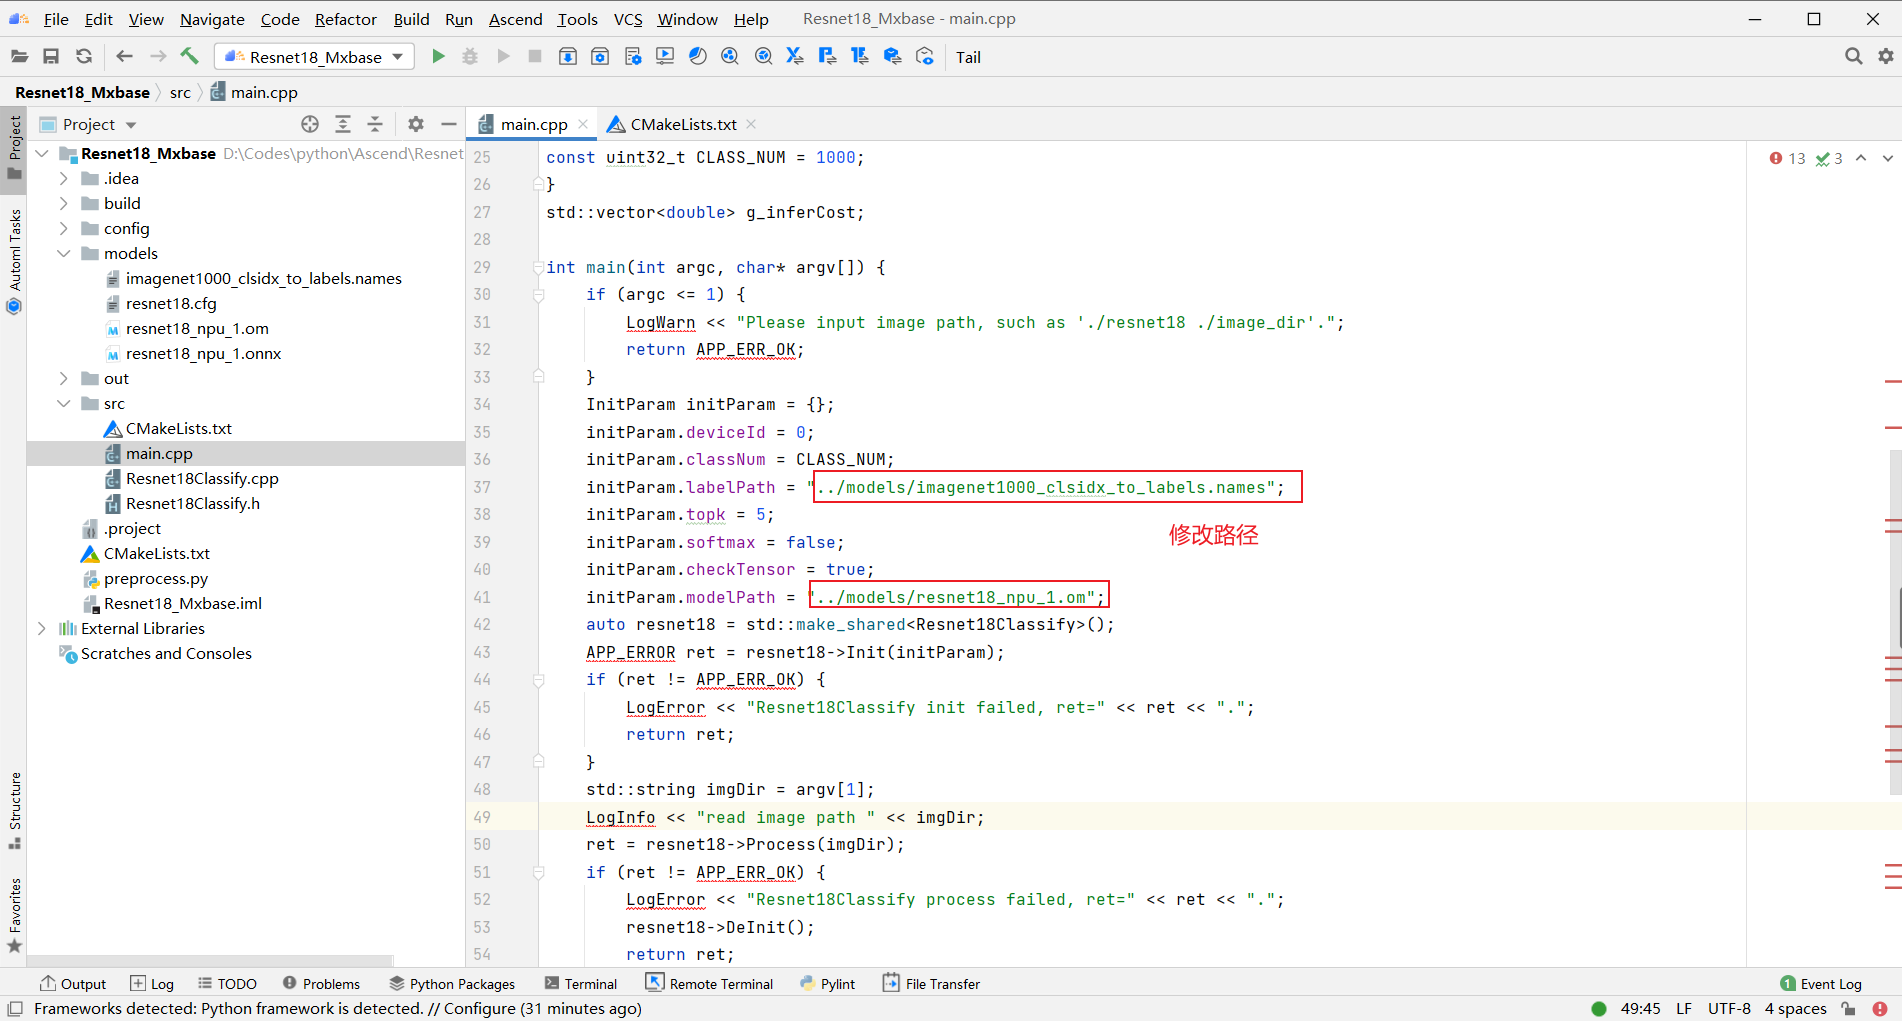Expand the .idea folder
This screenshot has height=1021, width=1902.
[64, 178]
